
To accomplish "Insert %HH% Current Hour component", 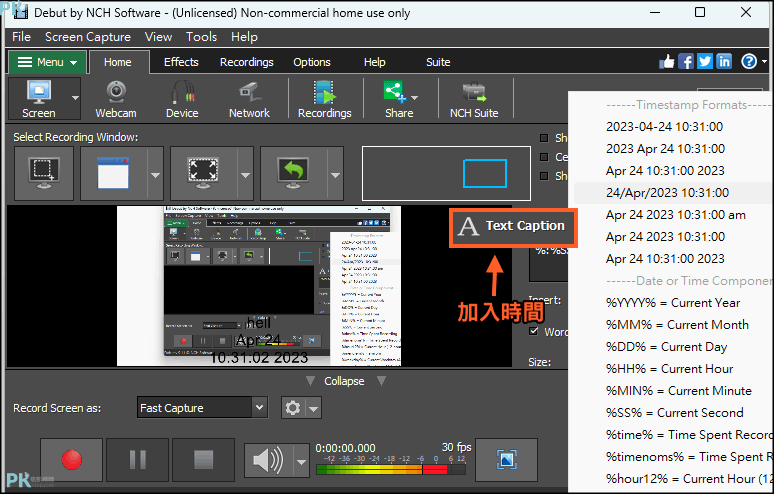I will click(669, 369).
